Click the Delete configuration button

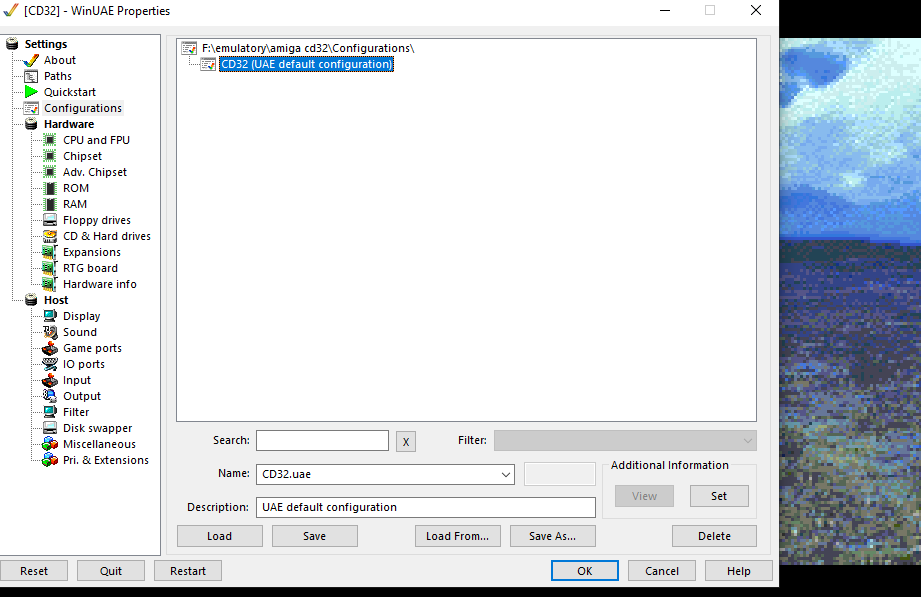pos(714,536)
